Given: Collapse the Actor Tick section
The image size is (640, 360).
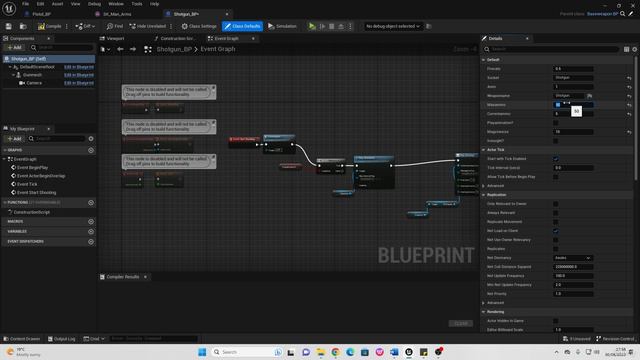Looking at the screenshot, I should point(484,150).
